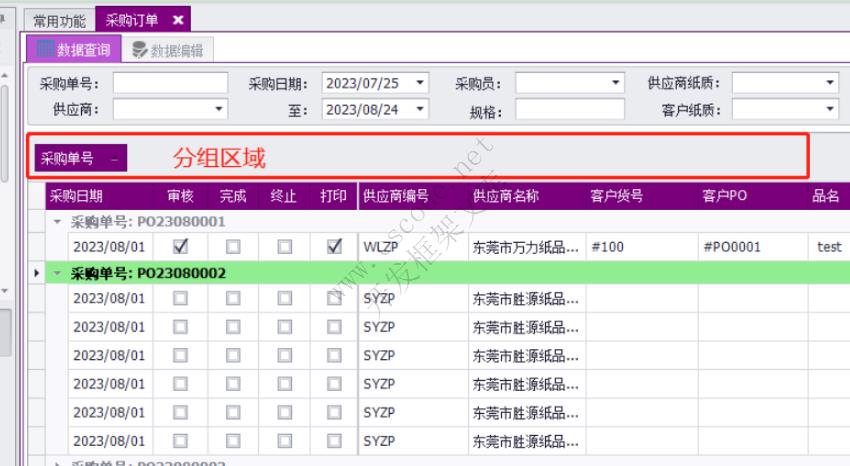Sort by 客户PO column header
Screen dimensions: 850x466
(753, 196)
